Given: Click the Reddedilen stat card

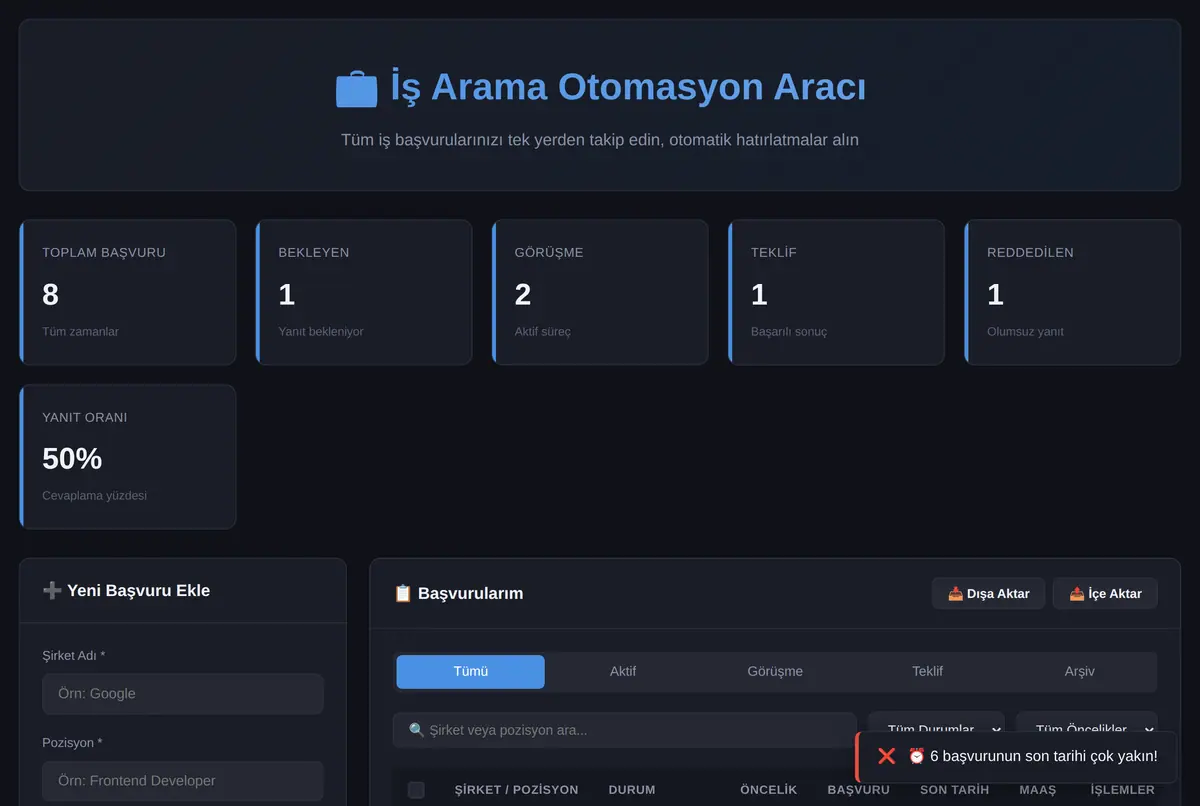Looking at the screenshot, I should point(1072,292).
